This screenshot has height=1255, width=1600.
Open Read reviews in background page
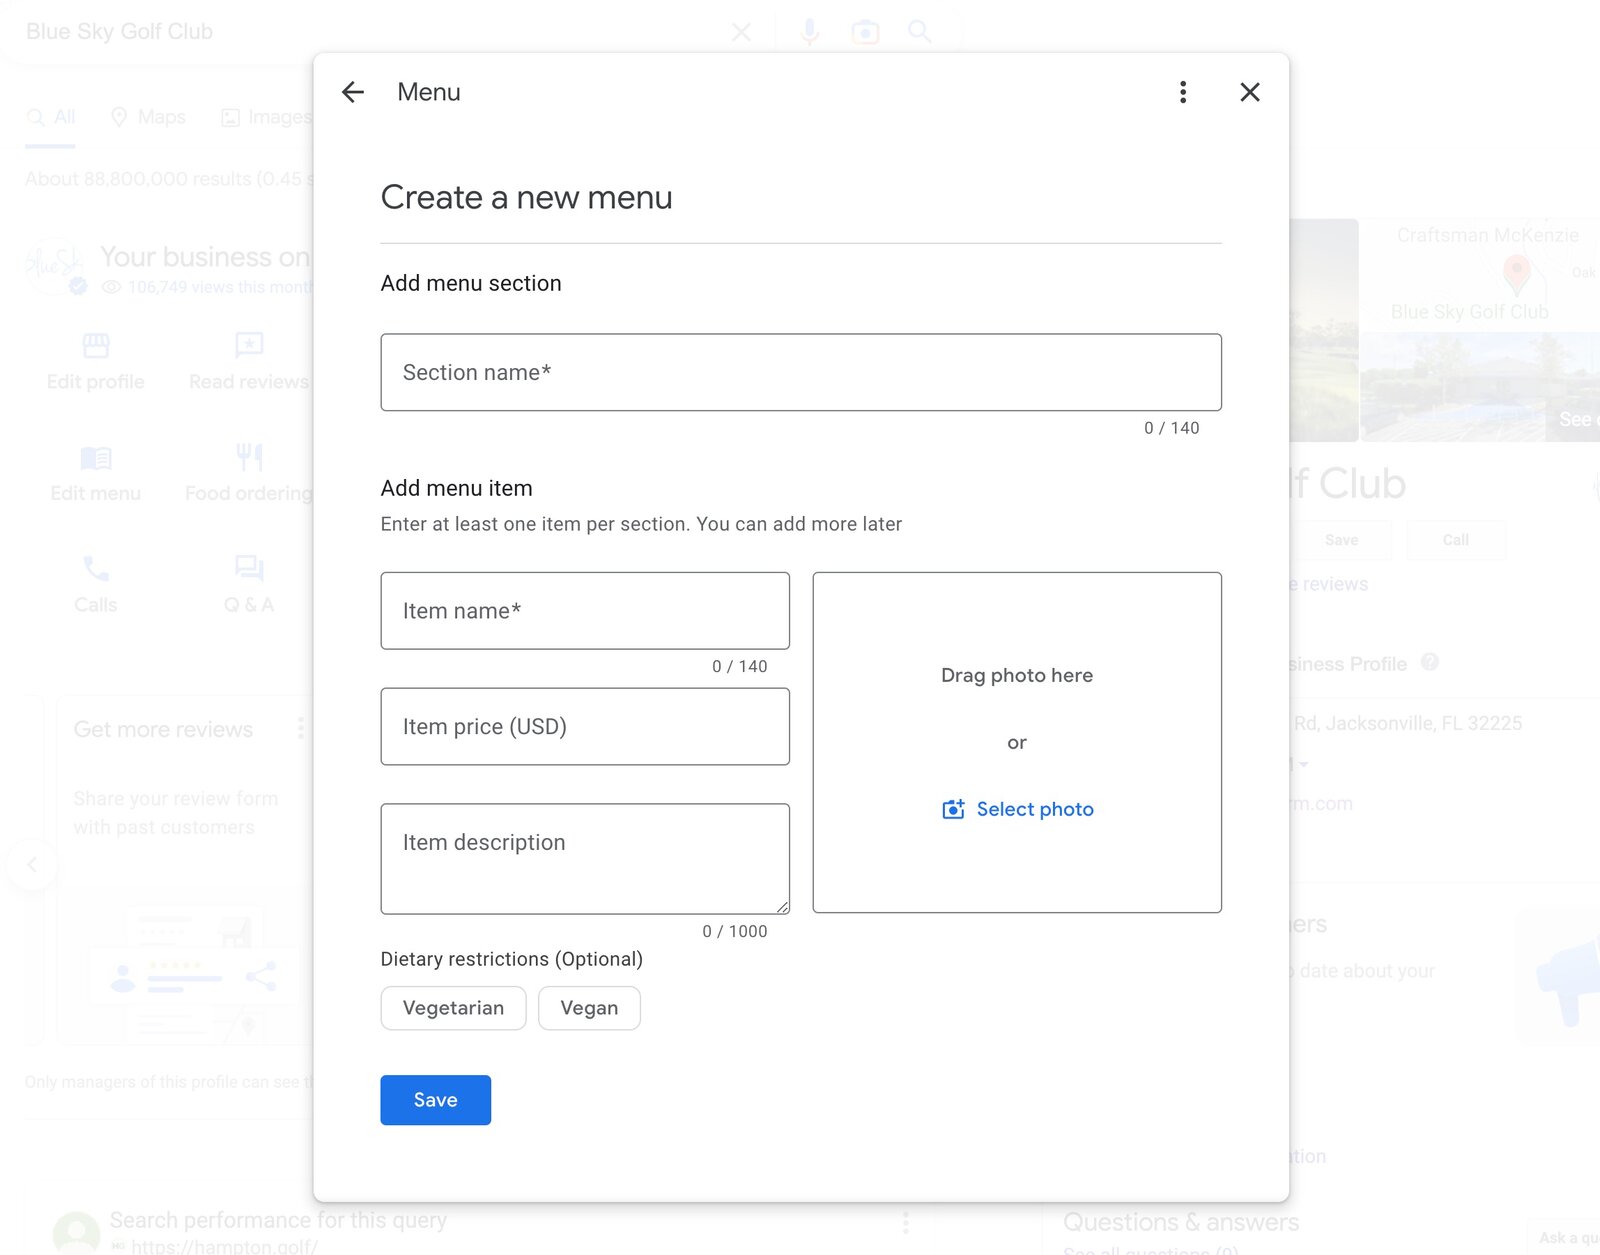click(249, 362)
